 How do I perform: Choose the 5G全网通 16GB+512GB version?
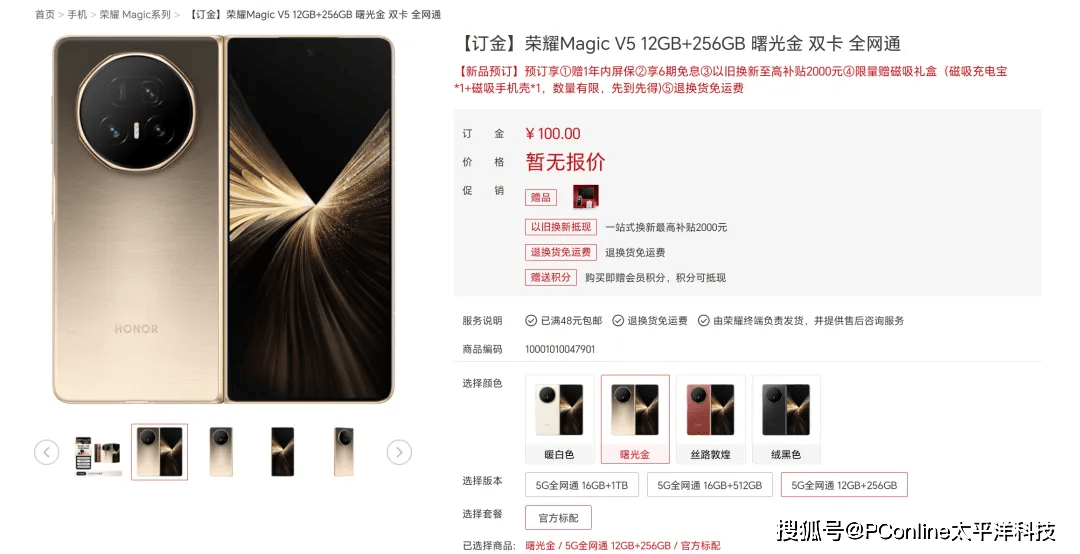pyautogui.click(x=709, y=485)
